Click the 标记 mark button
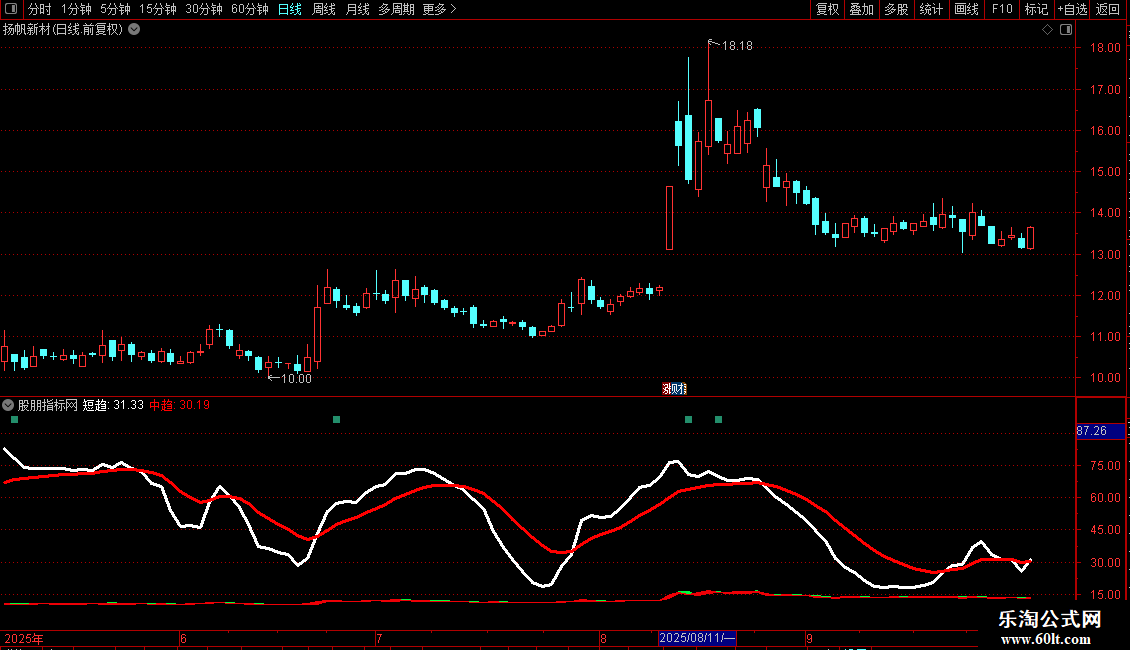The height and width of the screenshot is (650, 1130). 1036,9
